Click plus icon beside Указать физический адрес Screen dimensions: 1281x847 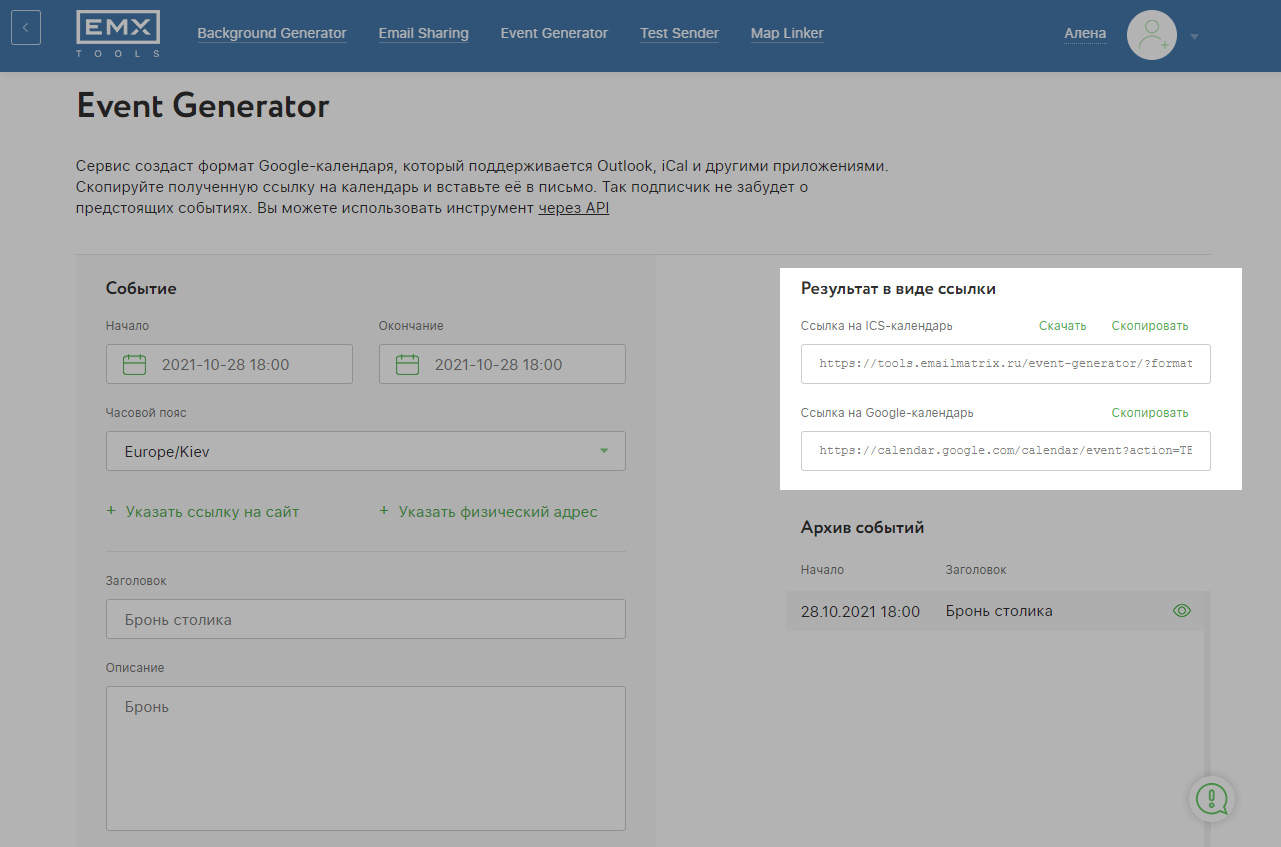pos(384,511)
